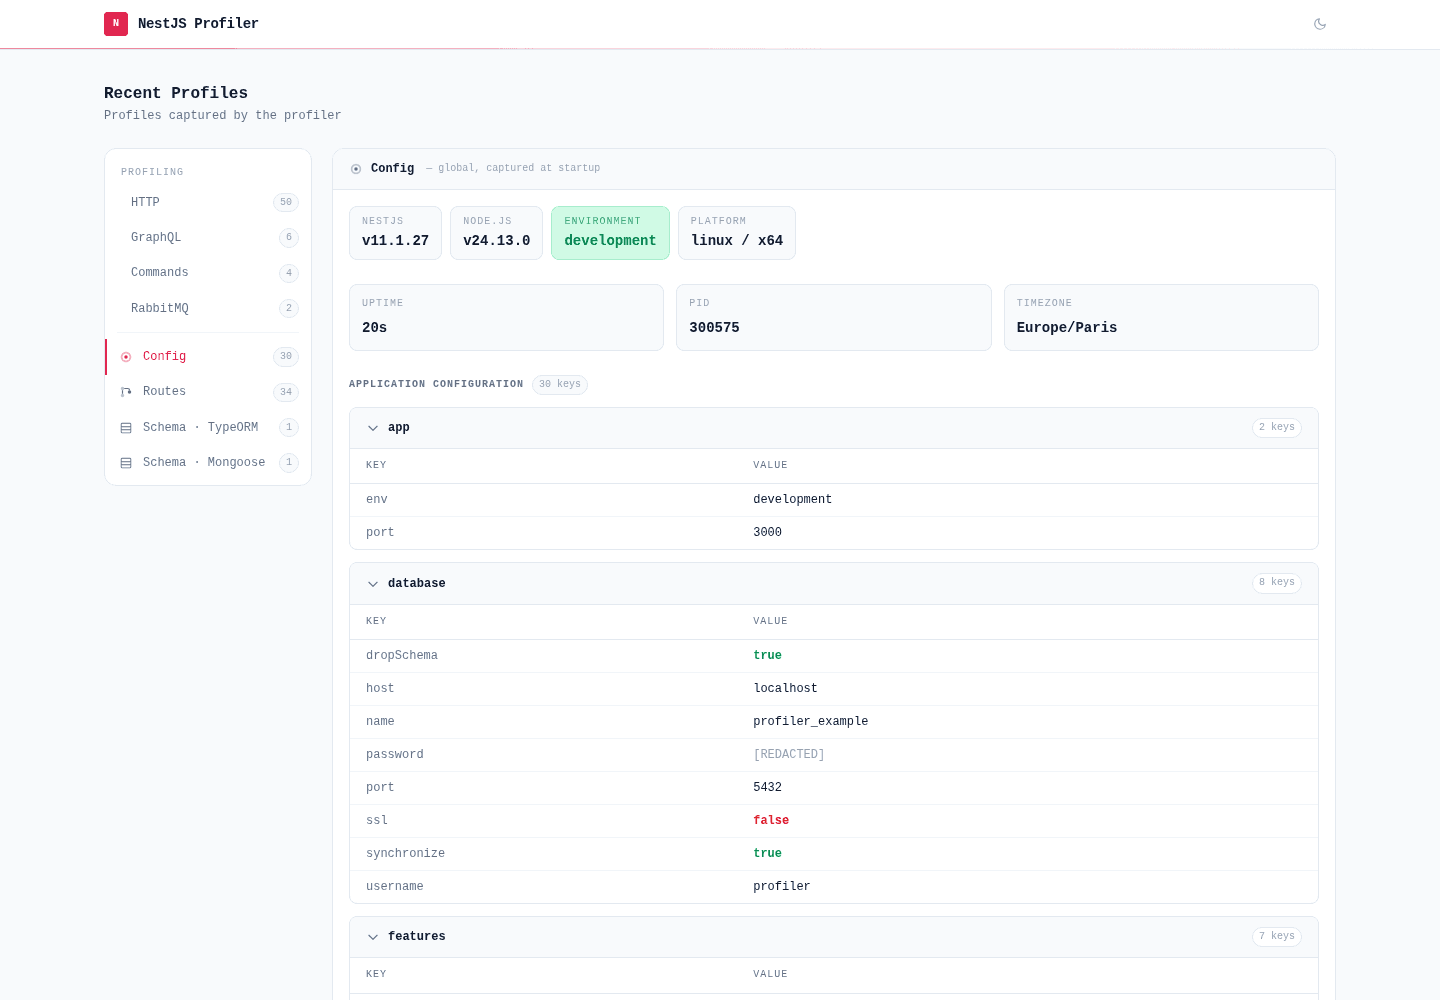The width and height of the screenshot is (1440, 1000).
Task: Click the env value development
Action: point(792,500)
